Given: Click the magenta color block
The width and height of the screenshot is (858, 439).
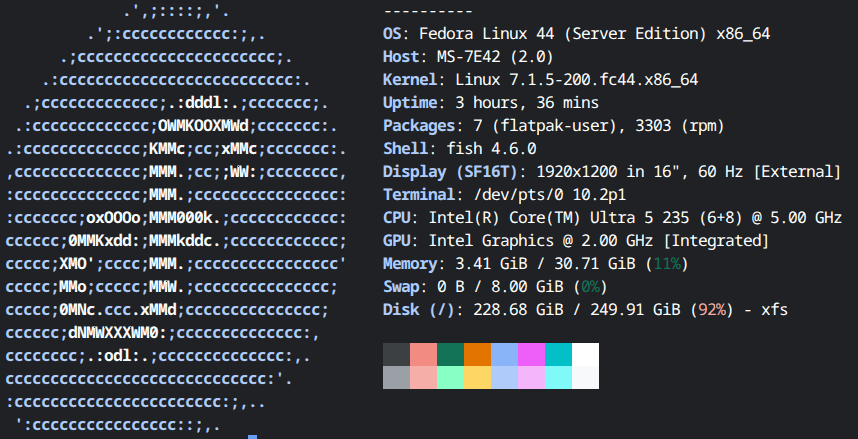Looking at the screenshot, I should pyautogui.click(x=531, y=354).
